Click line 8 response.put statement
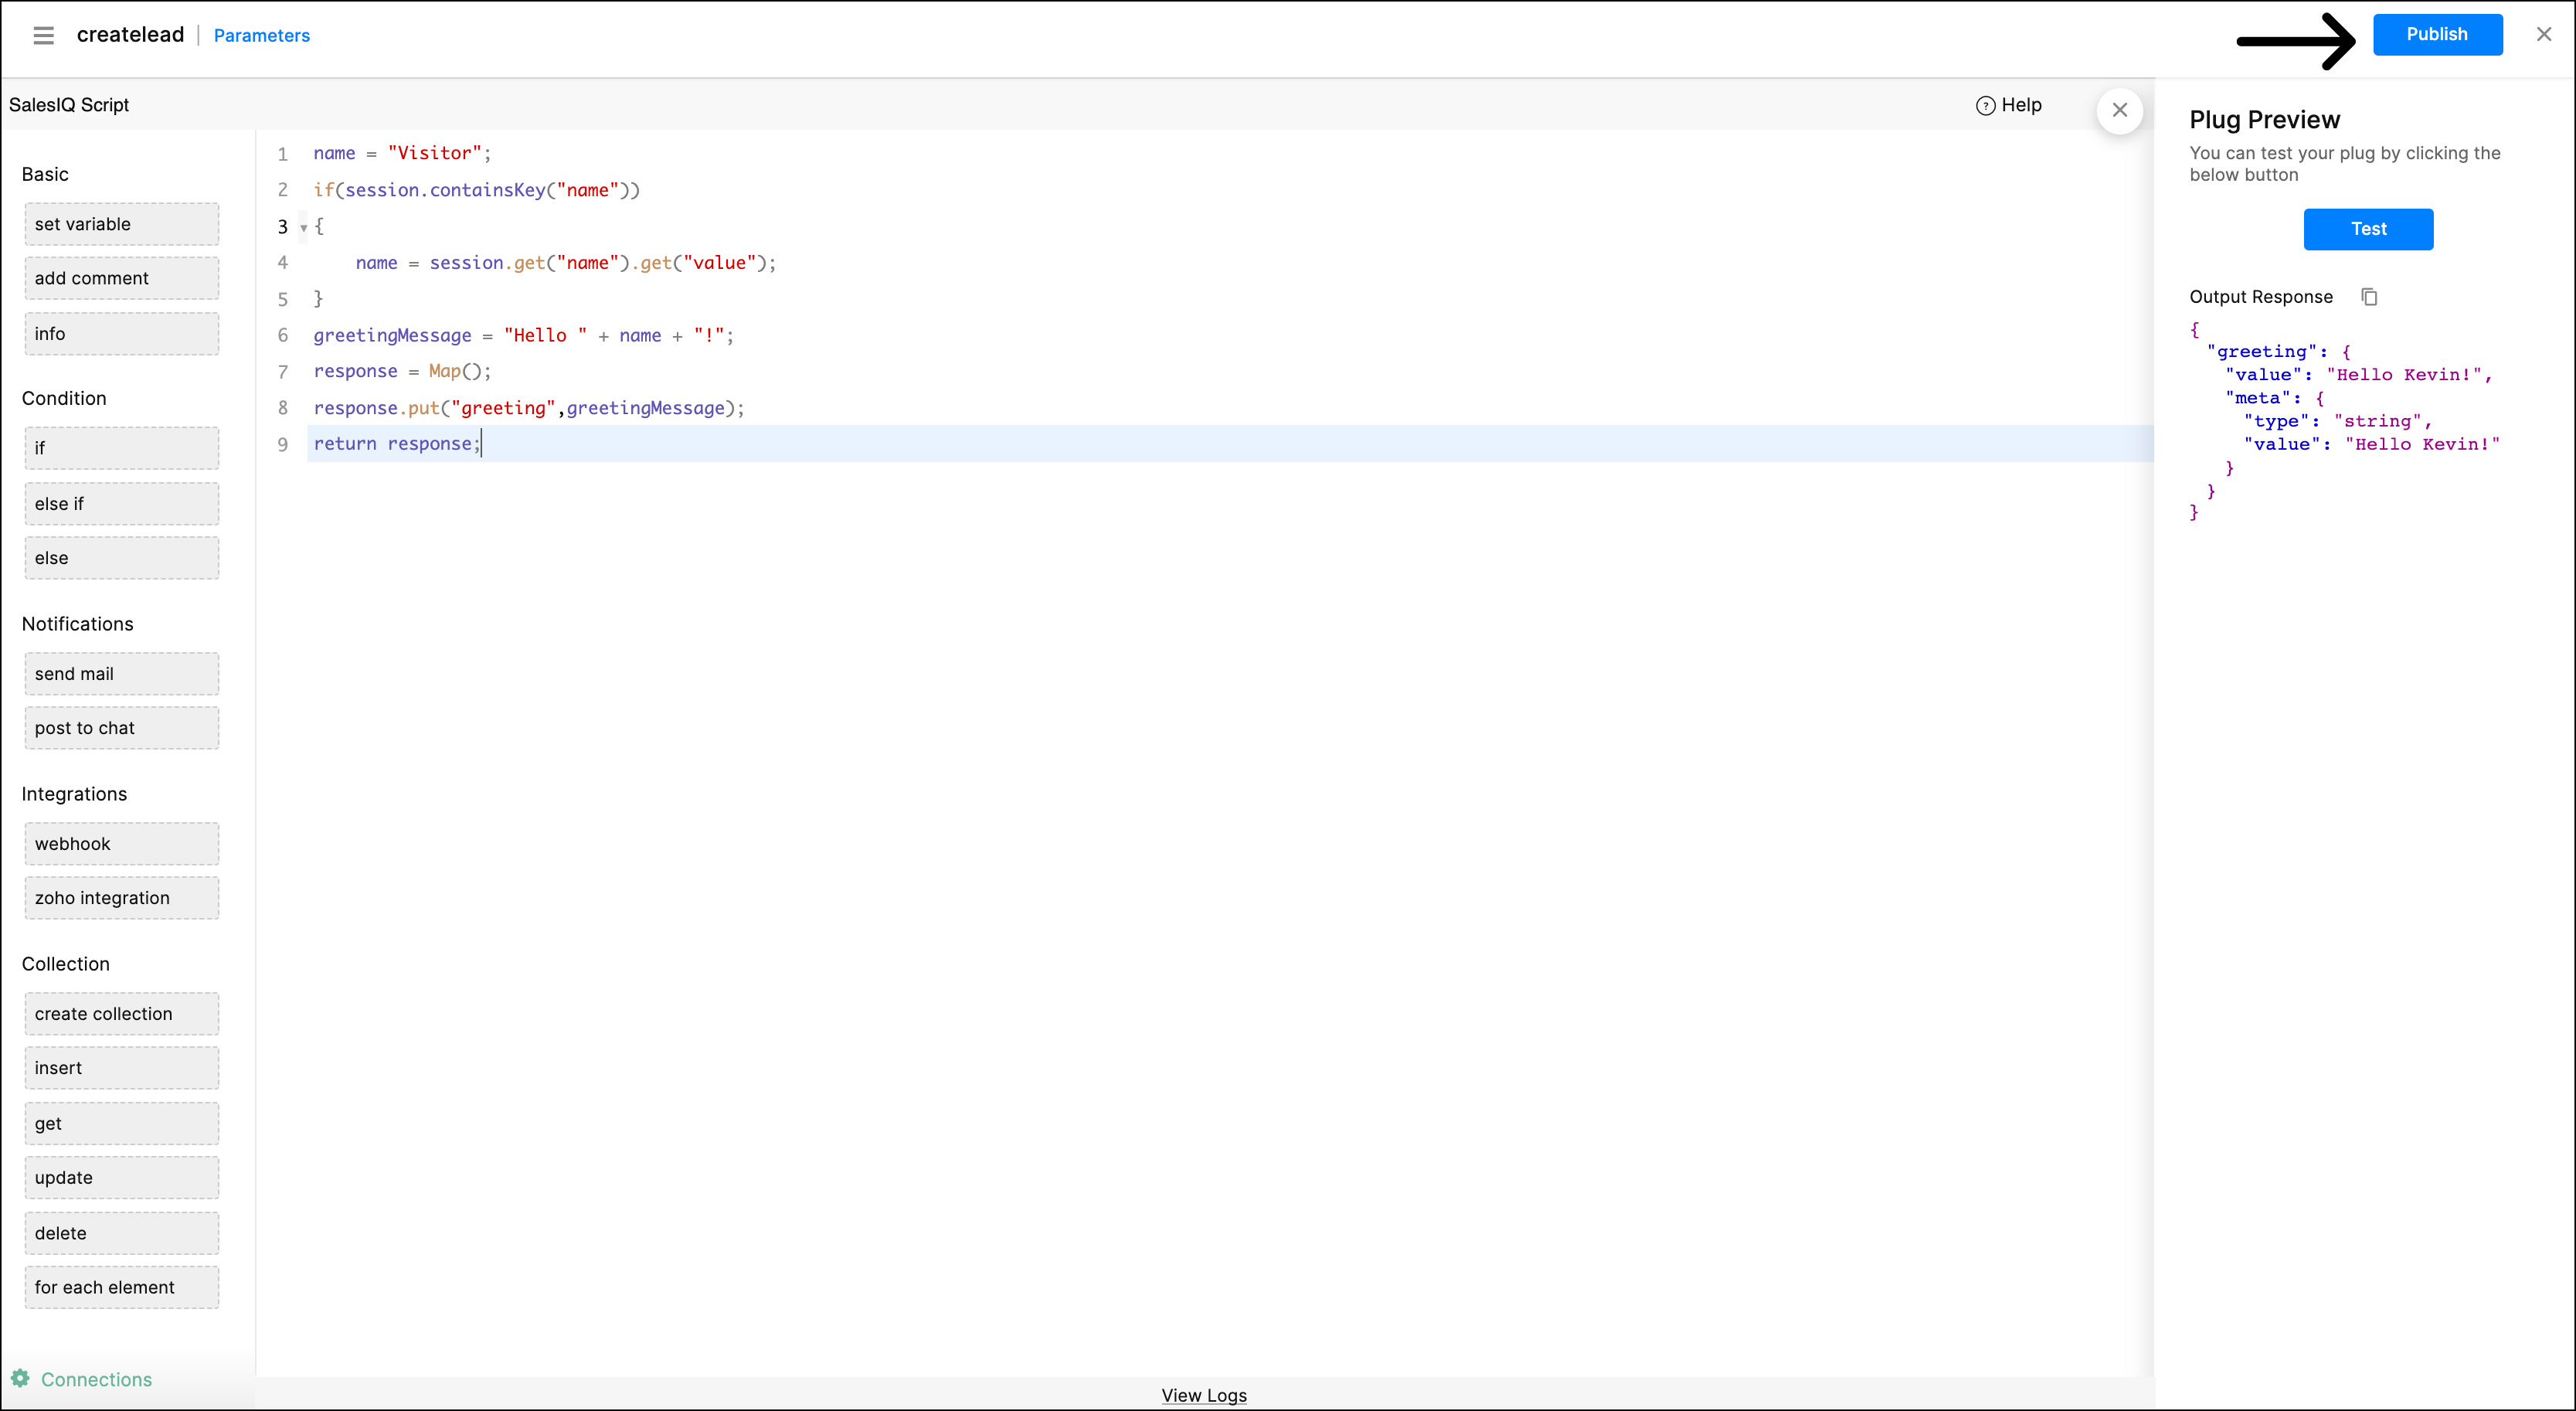 [529, 408]
